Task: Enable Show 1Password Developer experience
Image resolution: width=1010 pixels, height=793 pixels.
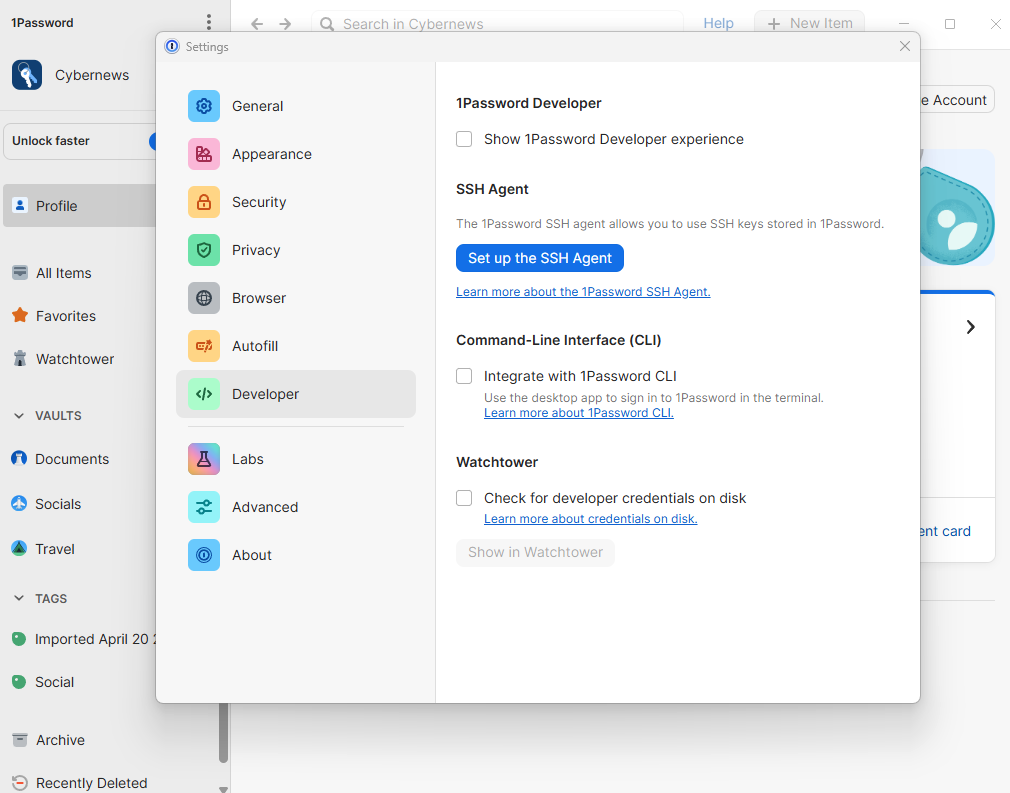Action: (x=464, y=139)
